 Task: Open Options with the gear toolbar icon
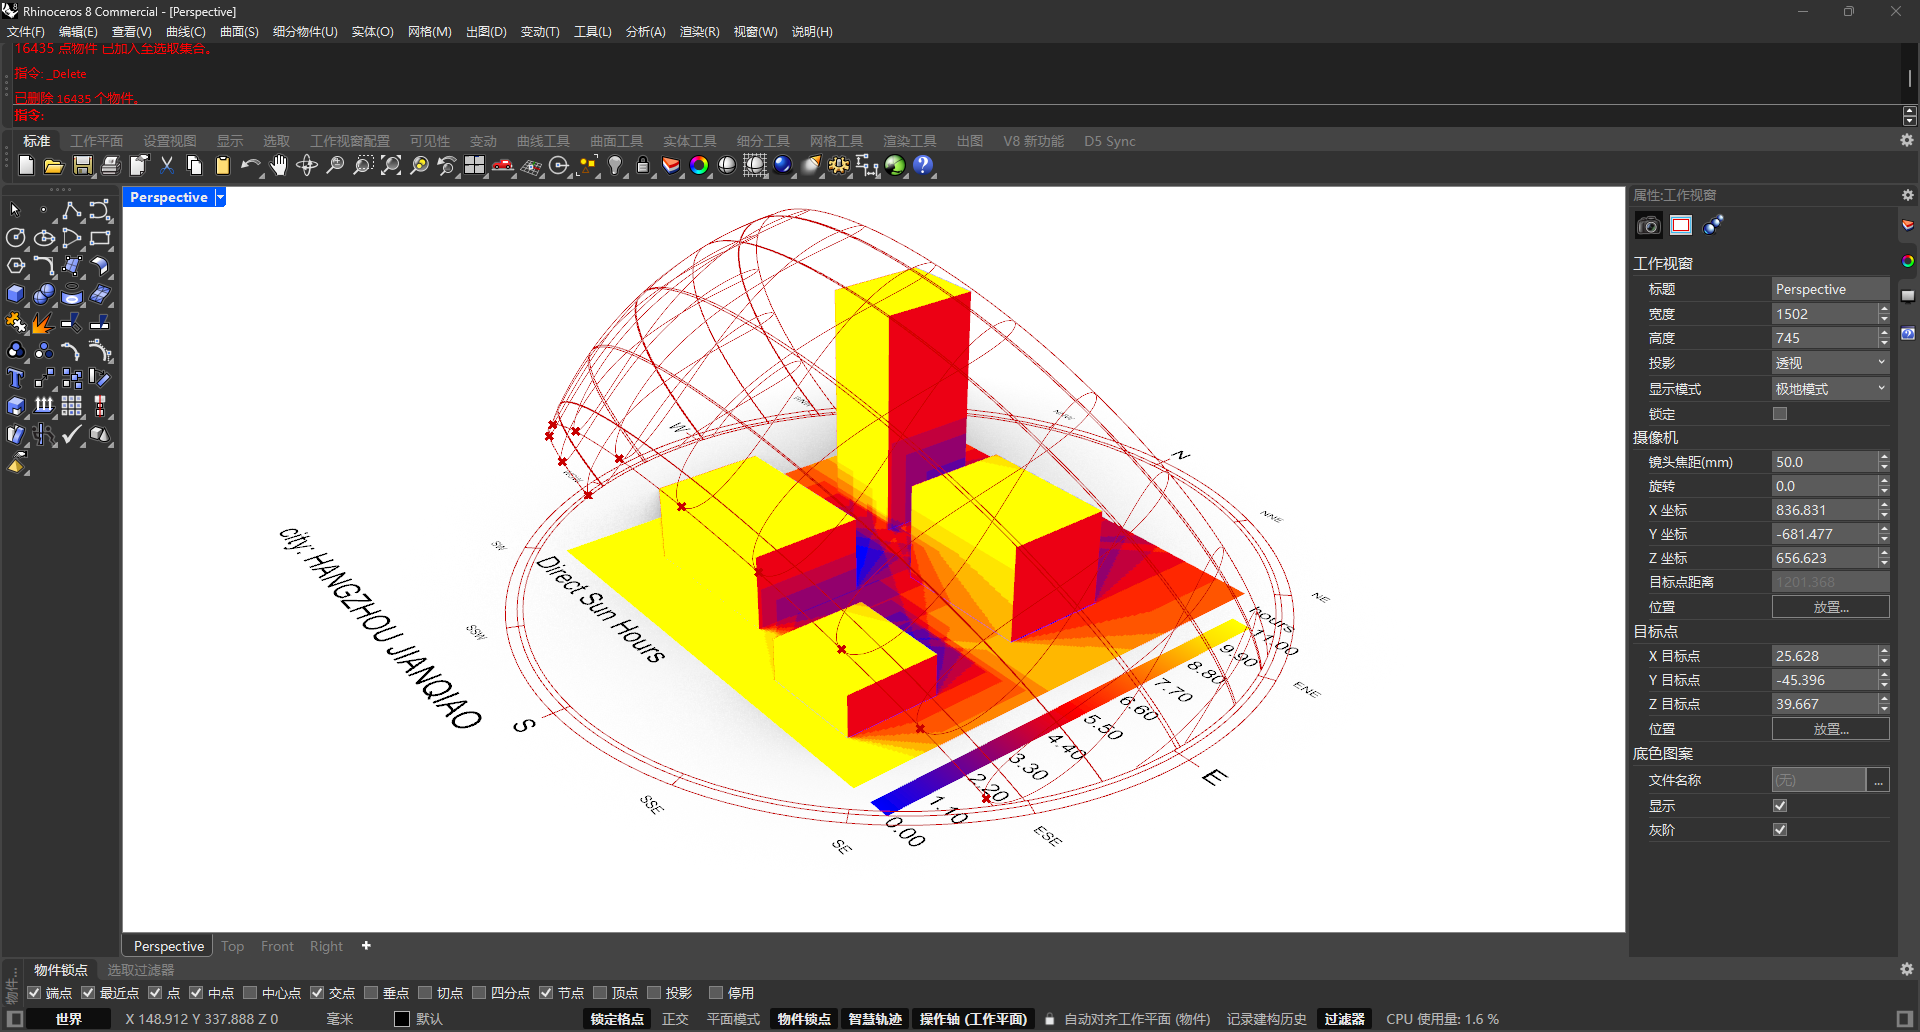pos(839,166)
